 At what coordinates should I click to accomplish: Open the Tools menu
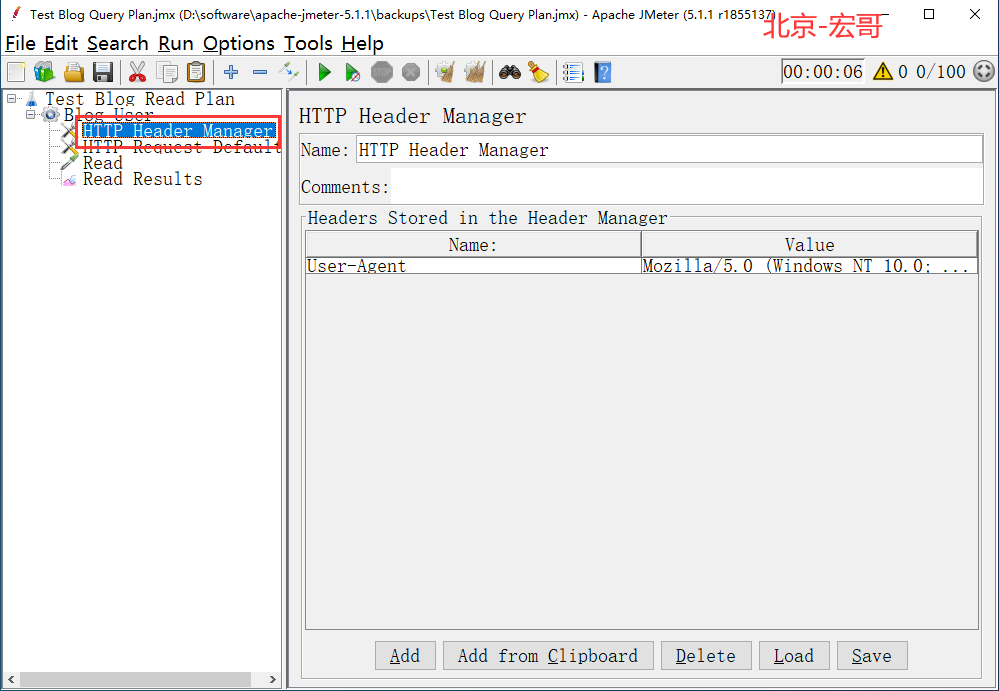(308, 43)
